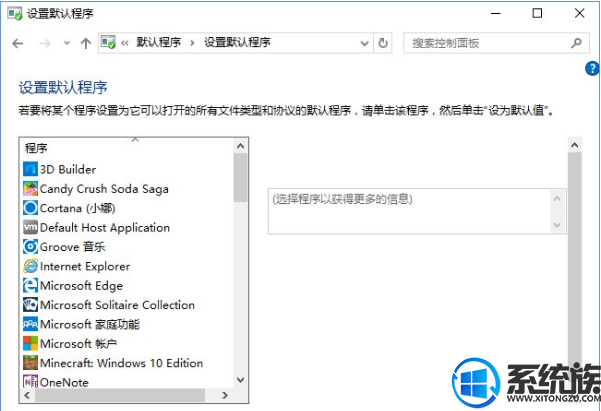This screenshot has width=601, height=411.
Task: Click the Microsoft 家庭功能 icon
Action: tap(30, 324)
